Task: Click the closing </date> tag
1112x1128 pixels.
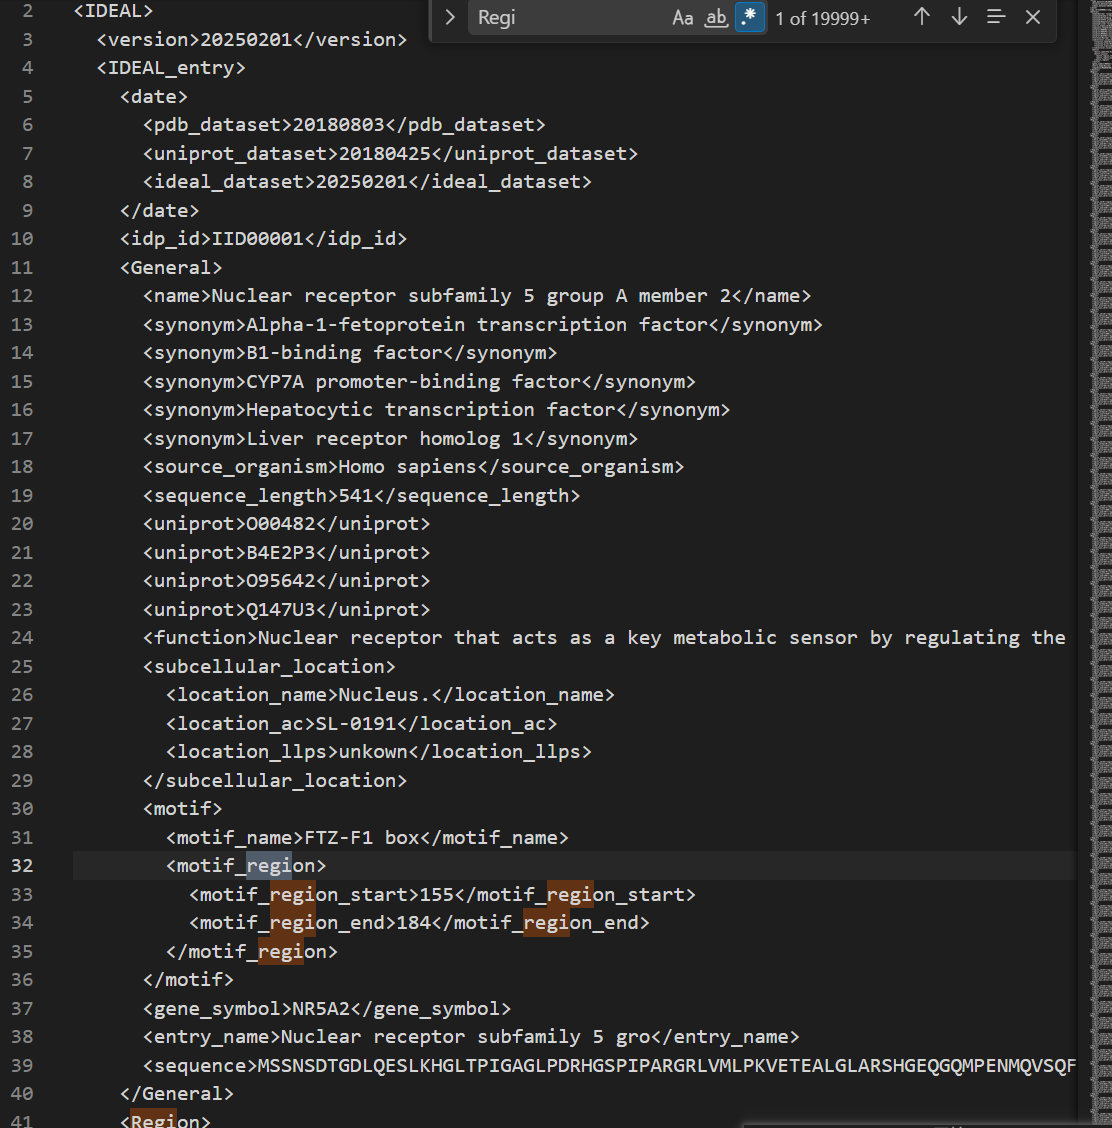Action: click(x=160, y=210)
